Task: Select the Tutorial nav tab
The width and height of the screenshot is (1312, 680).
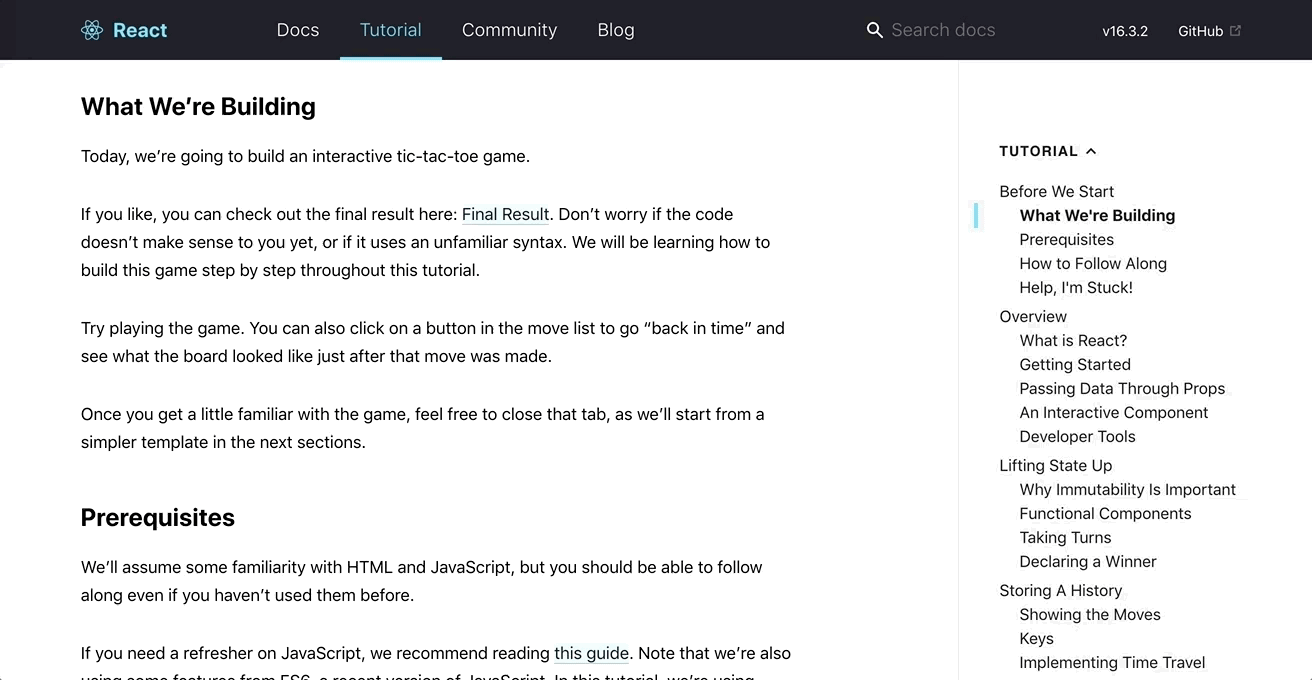Action: 391,30
